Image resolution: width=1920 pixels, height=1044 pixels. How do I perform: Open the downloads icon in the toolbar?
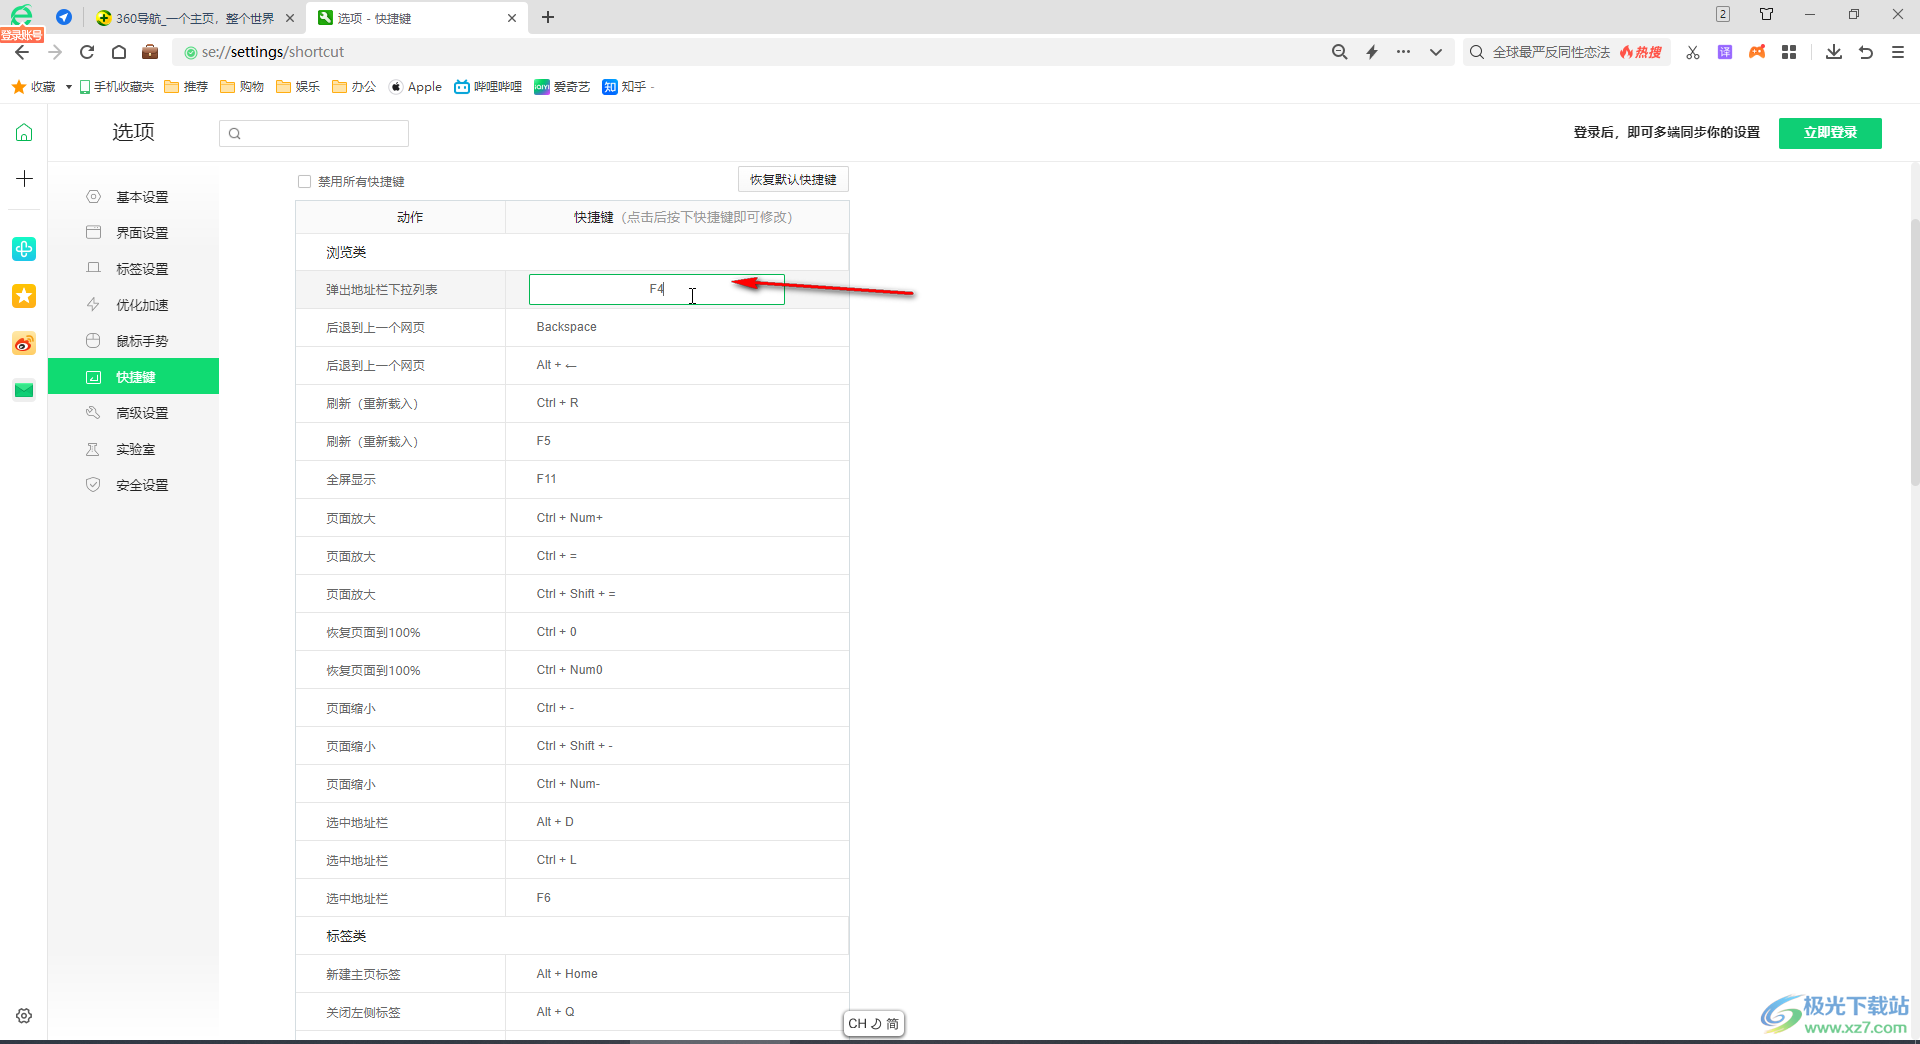(x=1834, y=52)
